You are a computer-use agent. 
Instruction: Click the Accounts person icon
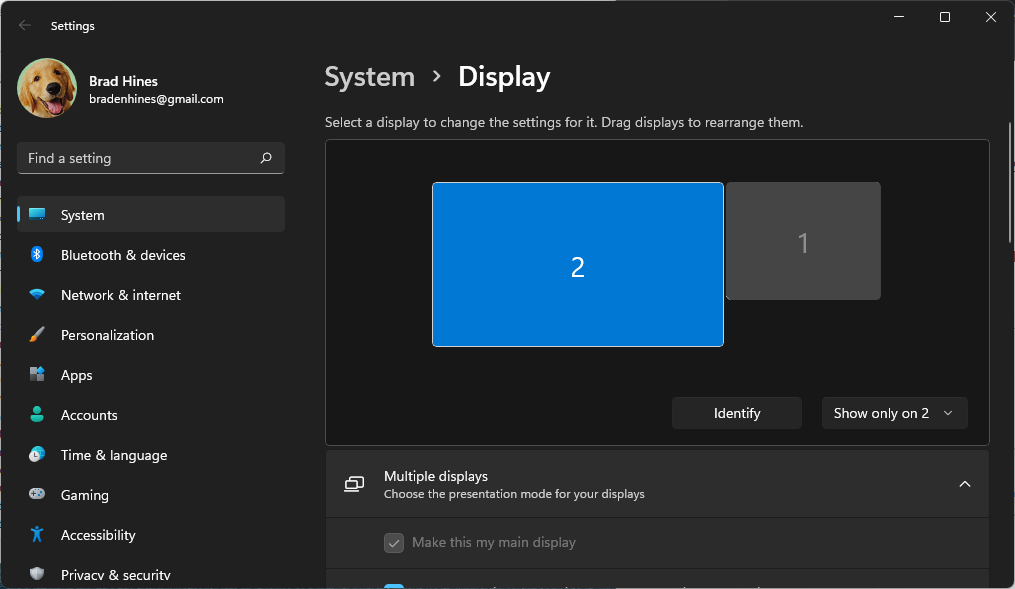point(37,415)
